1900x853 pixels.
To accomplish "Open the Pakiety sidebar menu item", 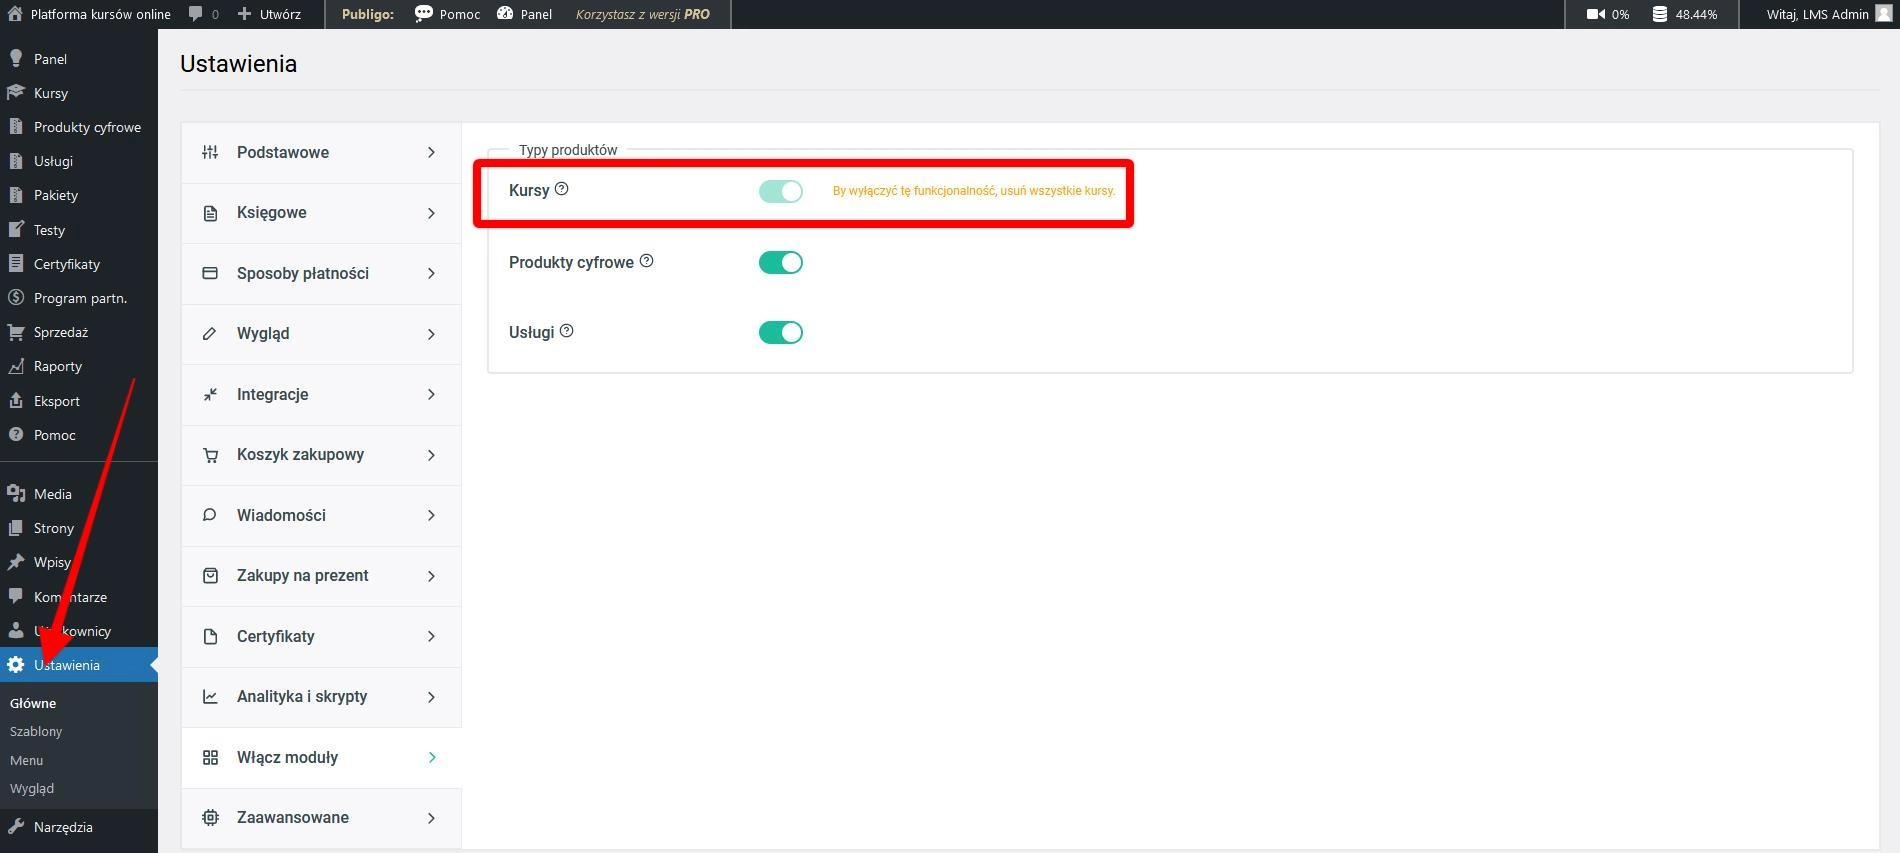I will [x=79, y=195].
